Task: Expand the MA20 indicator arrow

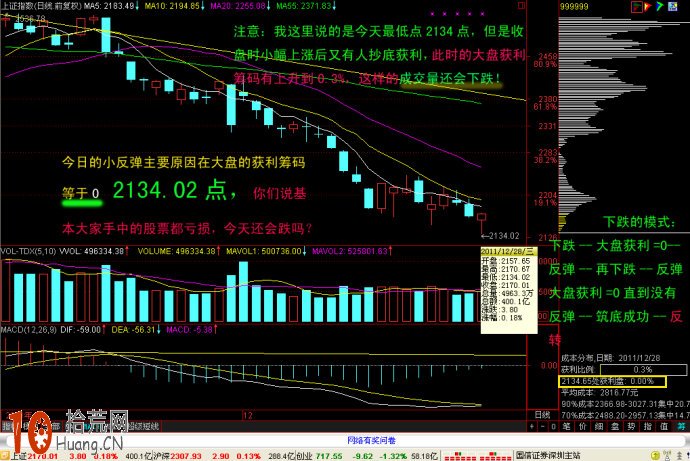Action: [263, 6]
